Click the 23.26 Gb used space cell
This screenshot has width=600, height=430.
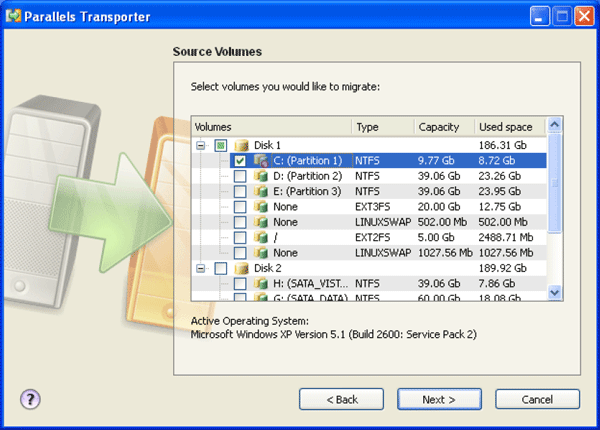(500, 176)
